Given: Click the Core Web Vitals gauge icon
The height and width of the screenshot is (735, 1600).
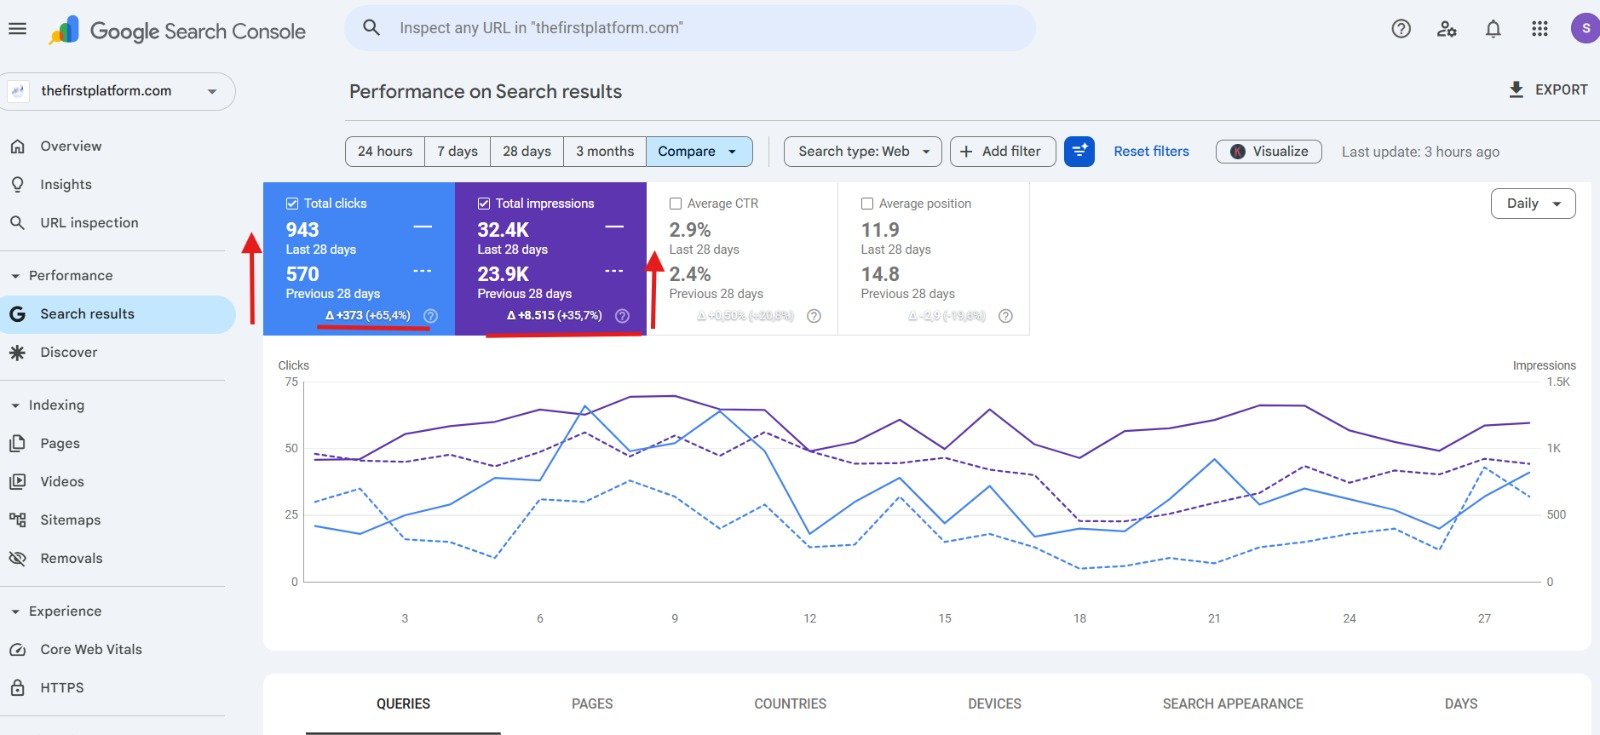Looking at the screenshot, I should click(17, 650).
